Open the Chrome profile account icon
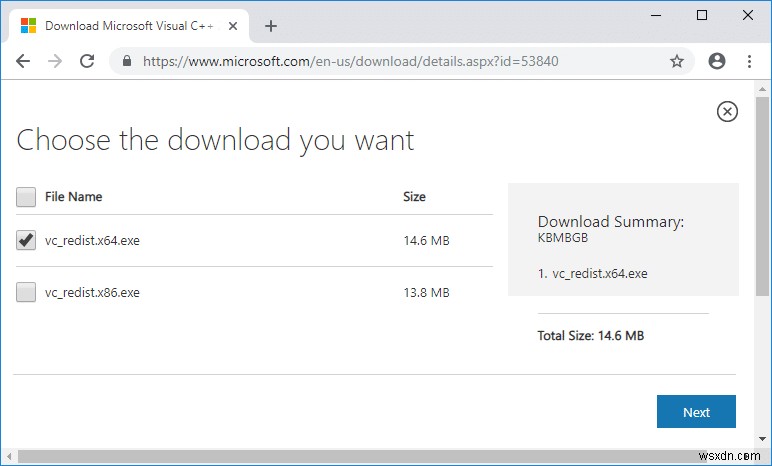This screenshot has height=466, width=772. pos(716,61)
